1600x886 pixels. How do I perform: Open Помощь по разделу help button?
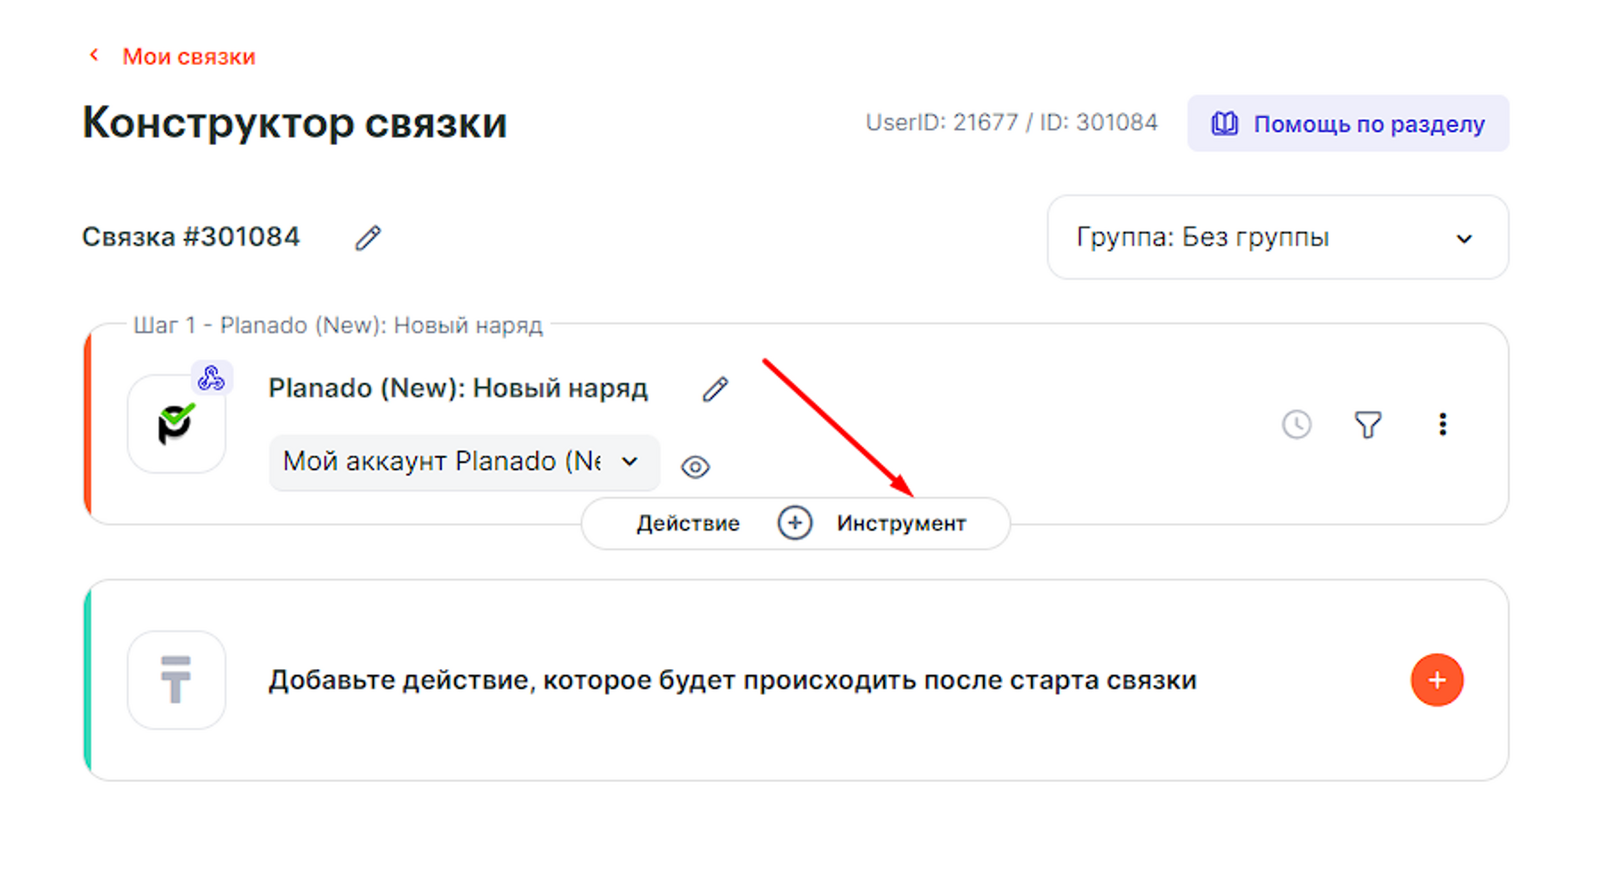click(1347, 124)
